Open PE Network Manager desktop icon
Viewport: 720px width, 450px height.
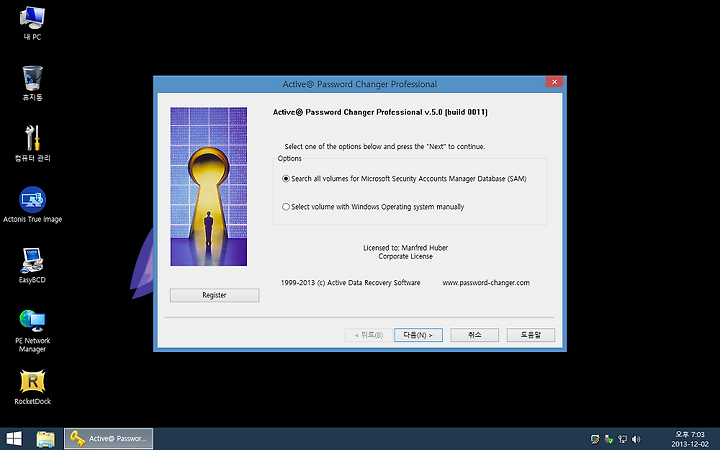point(32,331)
